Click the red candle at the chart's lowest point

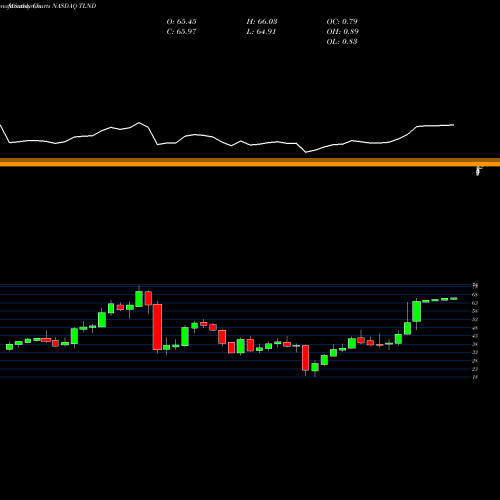[305, 358]
